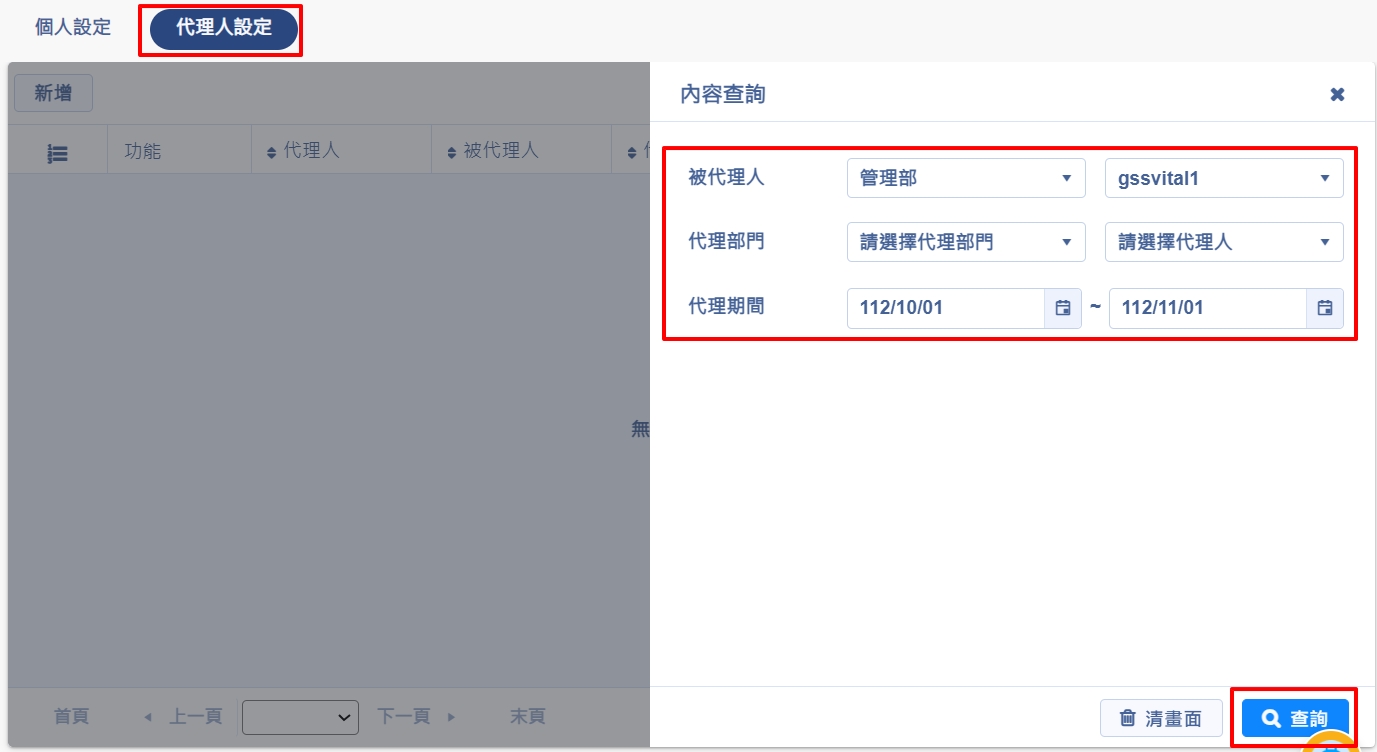Sort by 被代理人 column sort icon

click(x=452, y=153)
